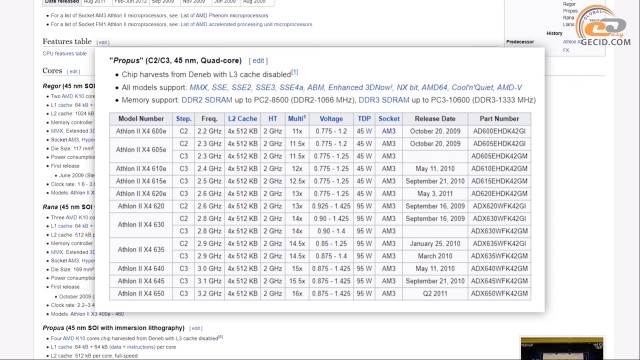Screen dimensions: 640x360
Task: Follow the SSE4a instruction set link
Action: coord(291,87)
